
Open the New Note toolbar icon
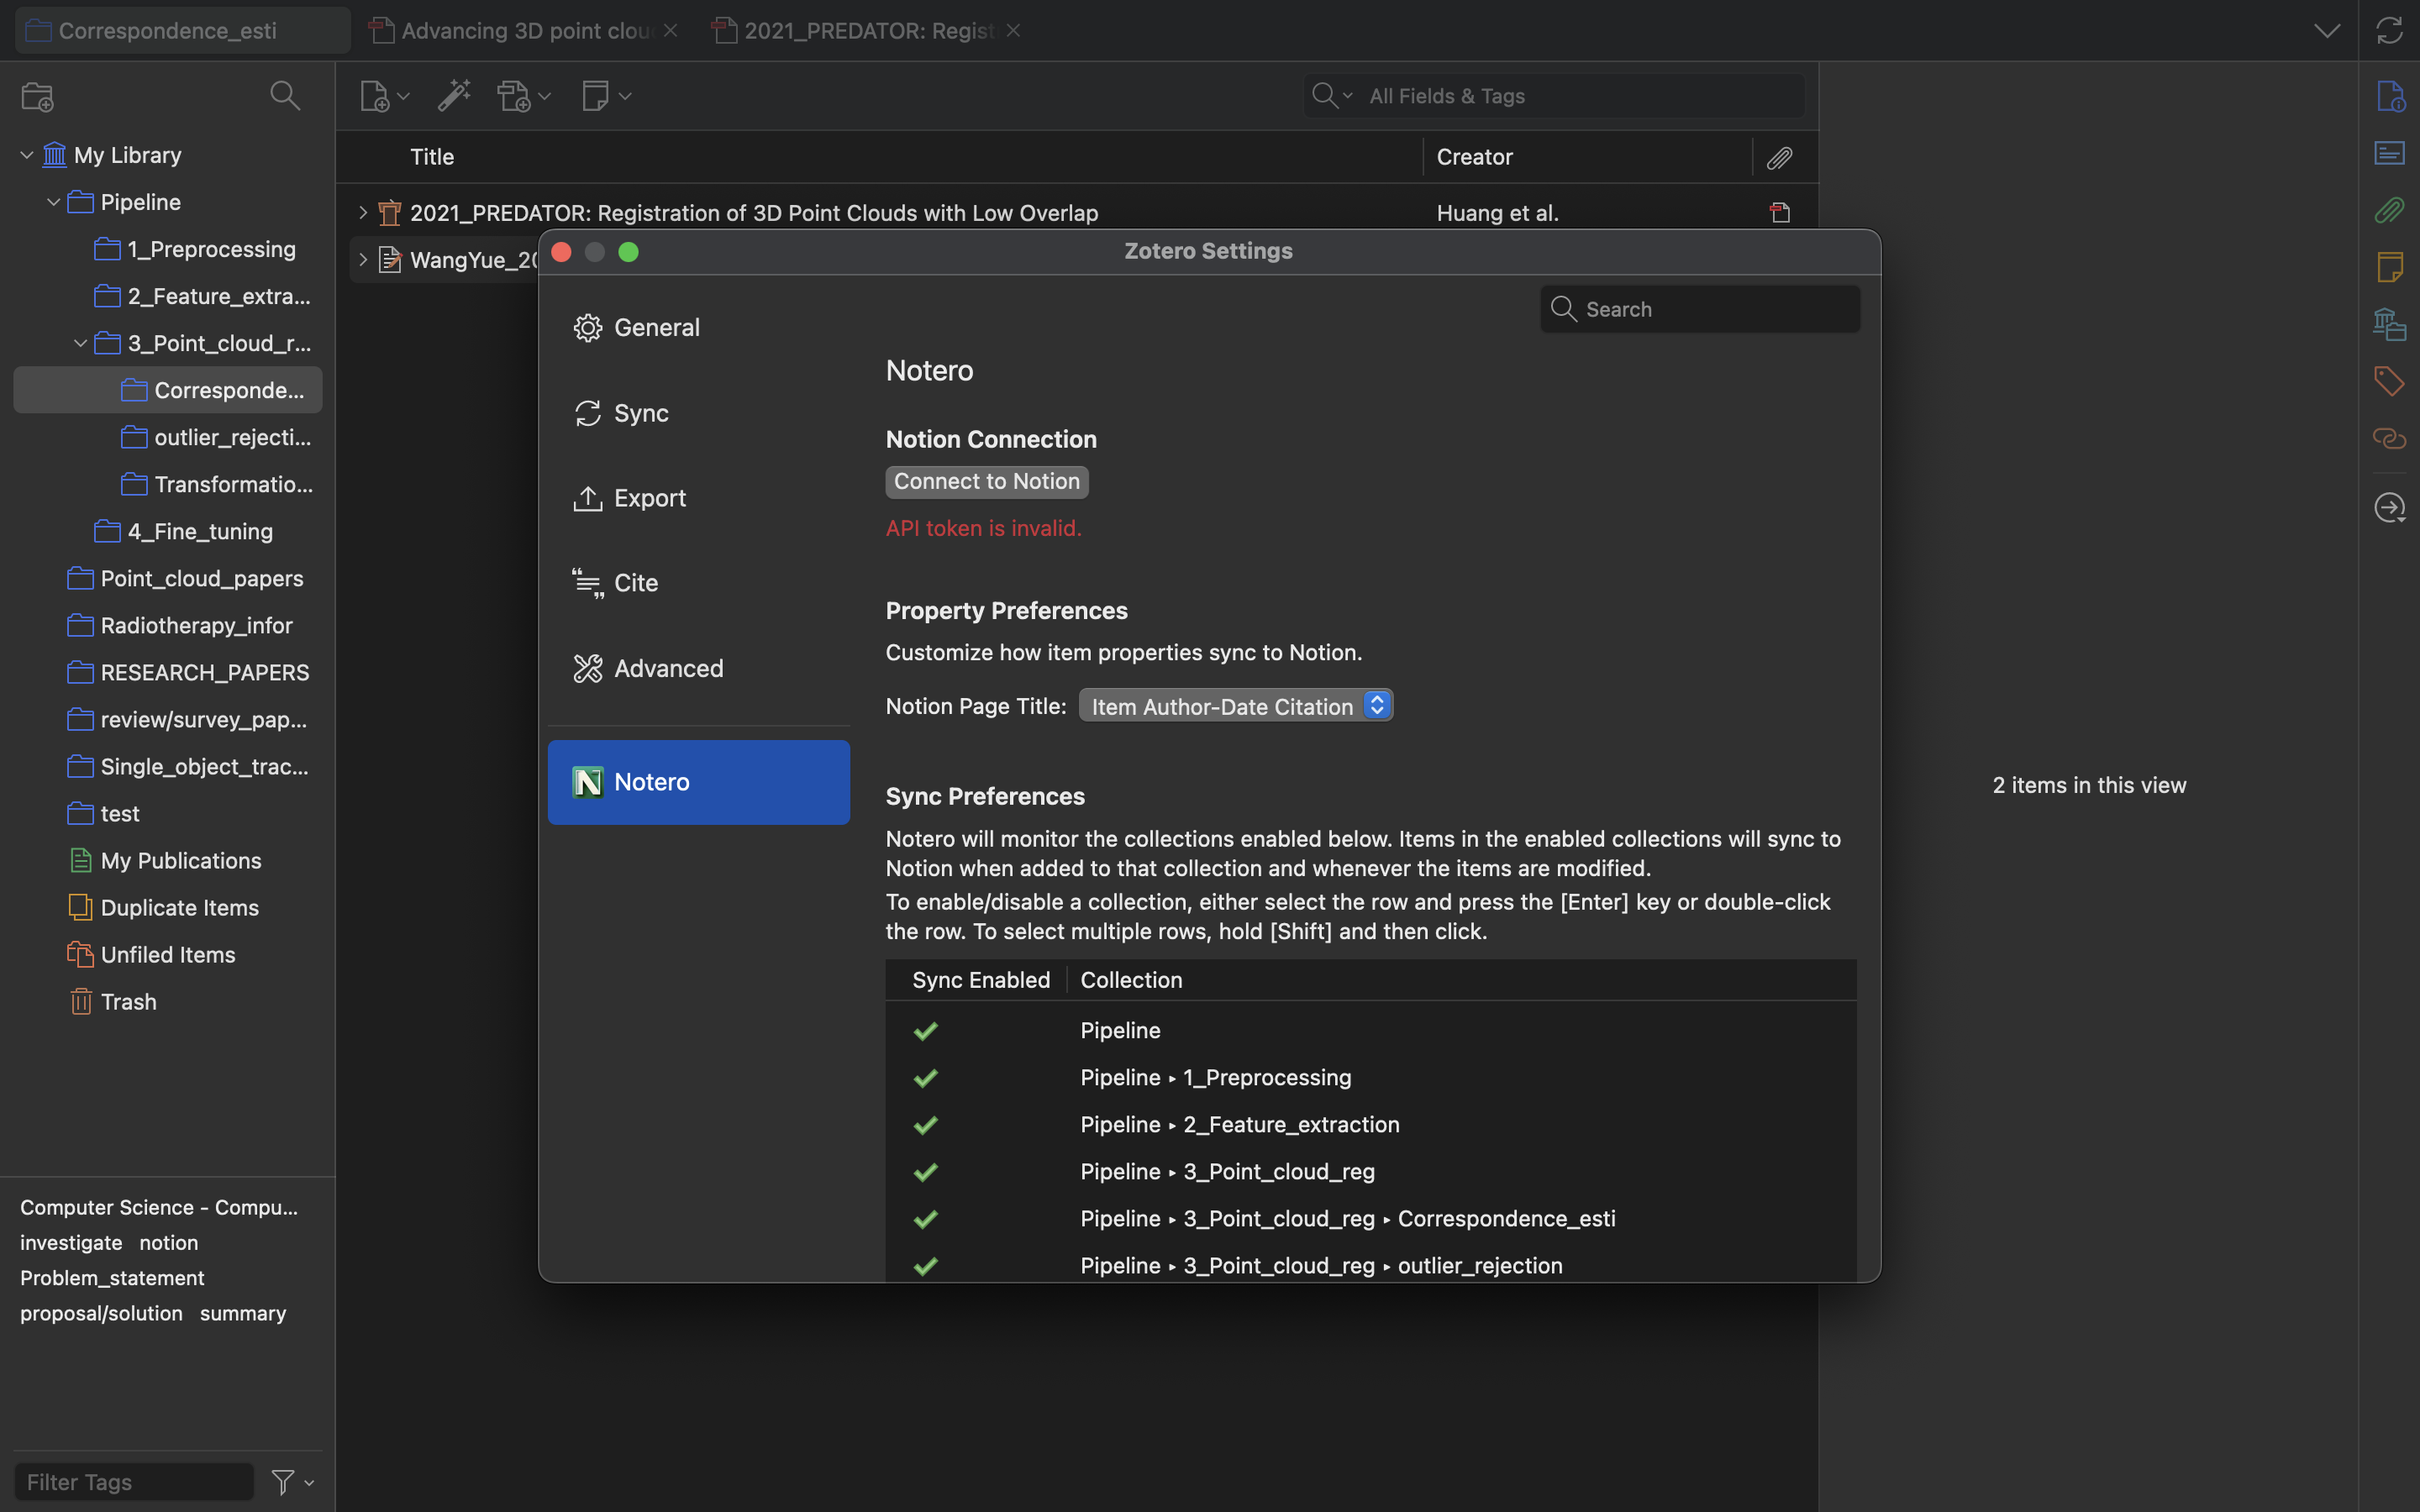(x=596, y=96)
